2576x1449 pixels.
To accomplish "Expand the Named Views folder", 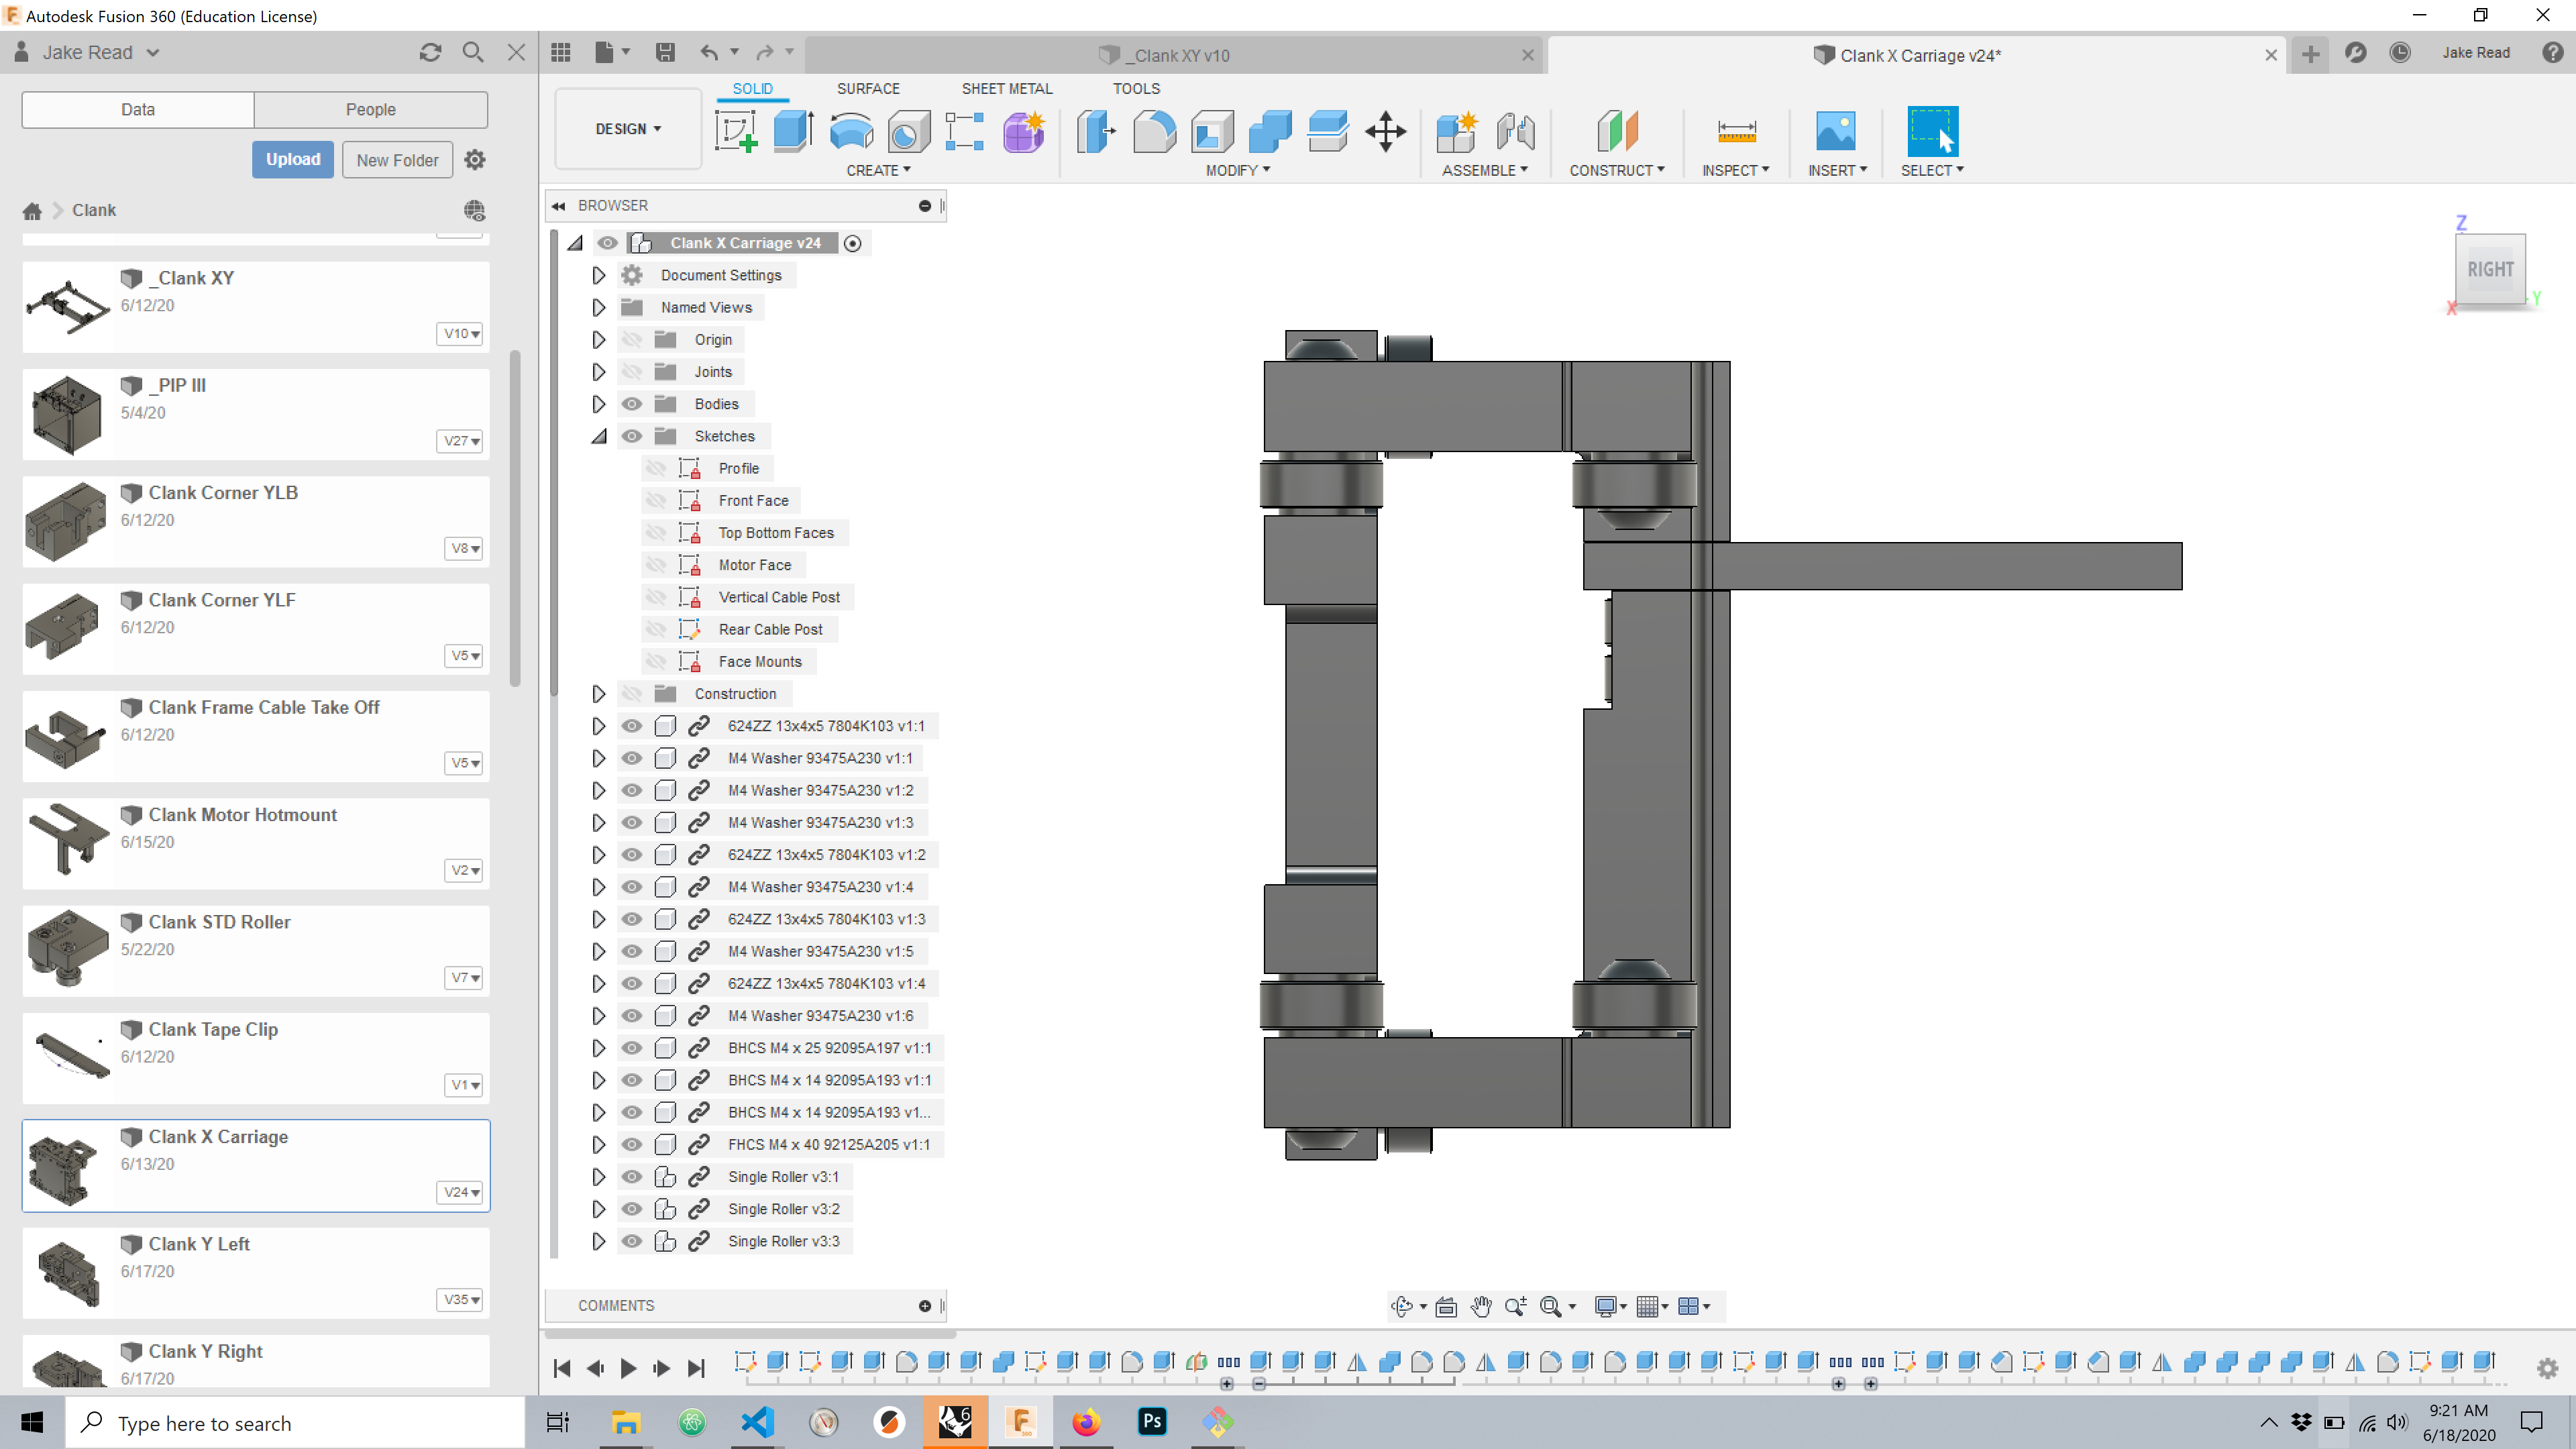I will [598, 306].
